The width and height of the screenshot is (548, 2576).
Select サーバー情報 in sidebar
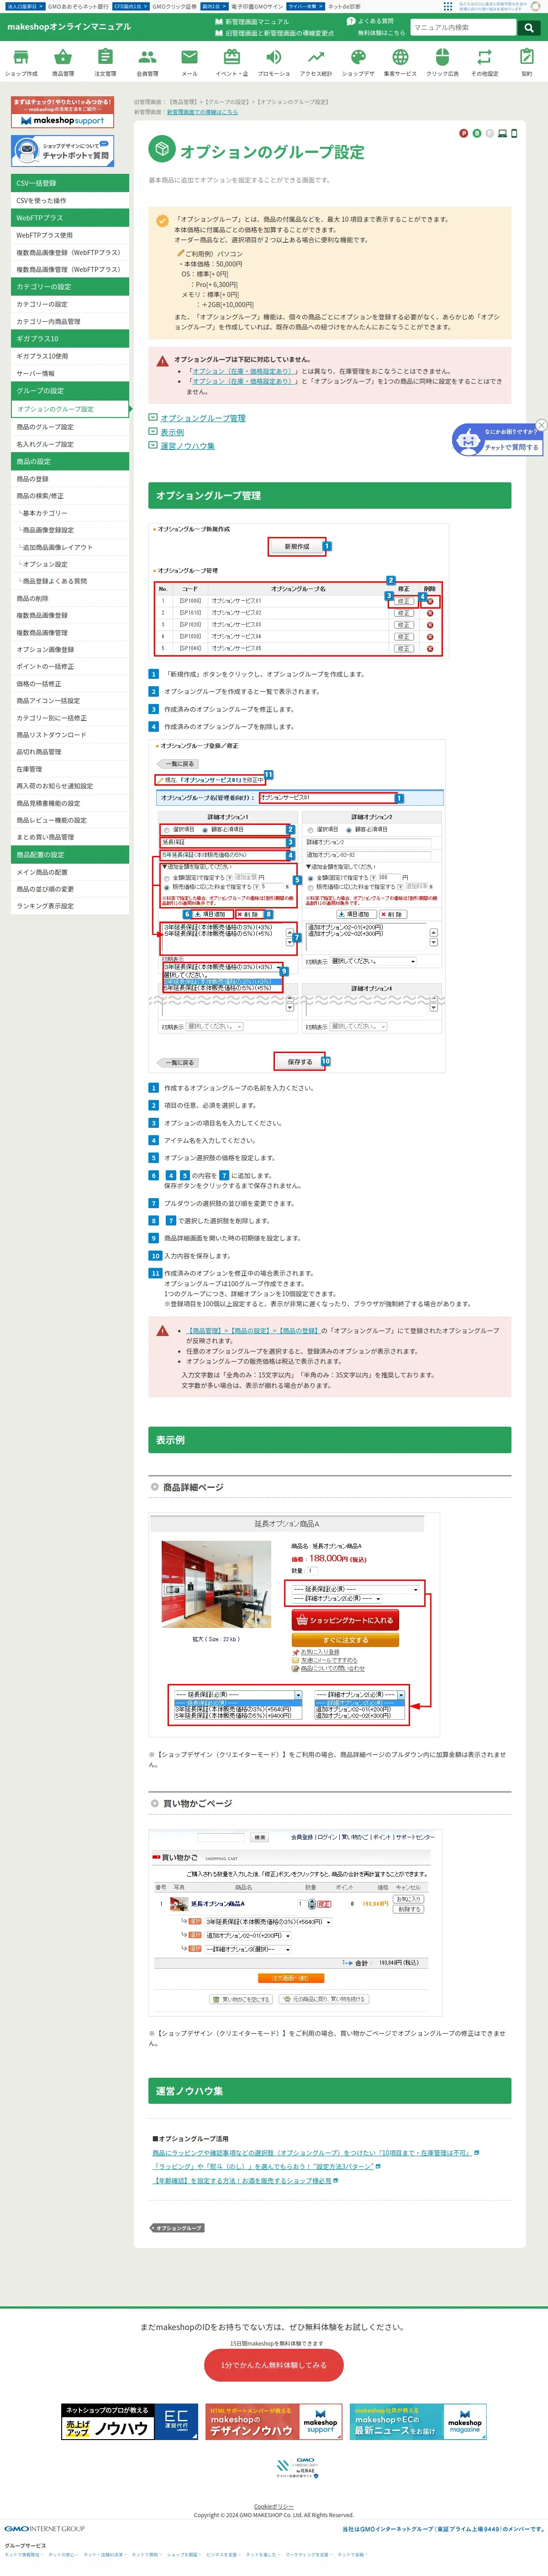point(70,373)
